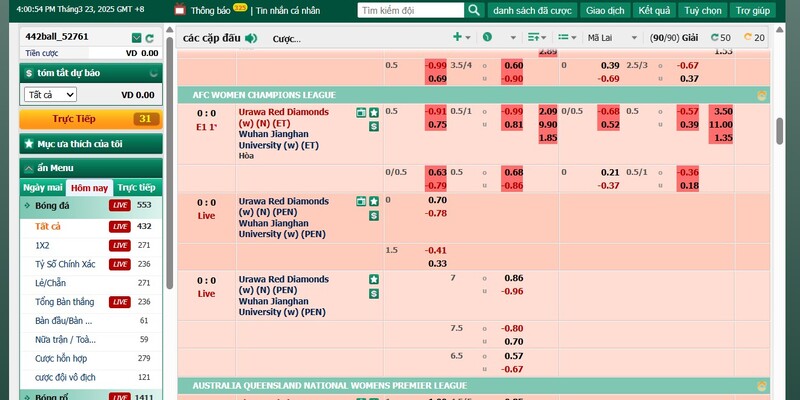The image size is (800, 400).
Task: Open the green plus add dropdown
Action: click(462, 37)
